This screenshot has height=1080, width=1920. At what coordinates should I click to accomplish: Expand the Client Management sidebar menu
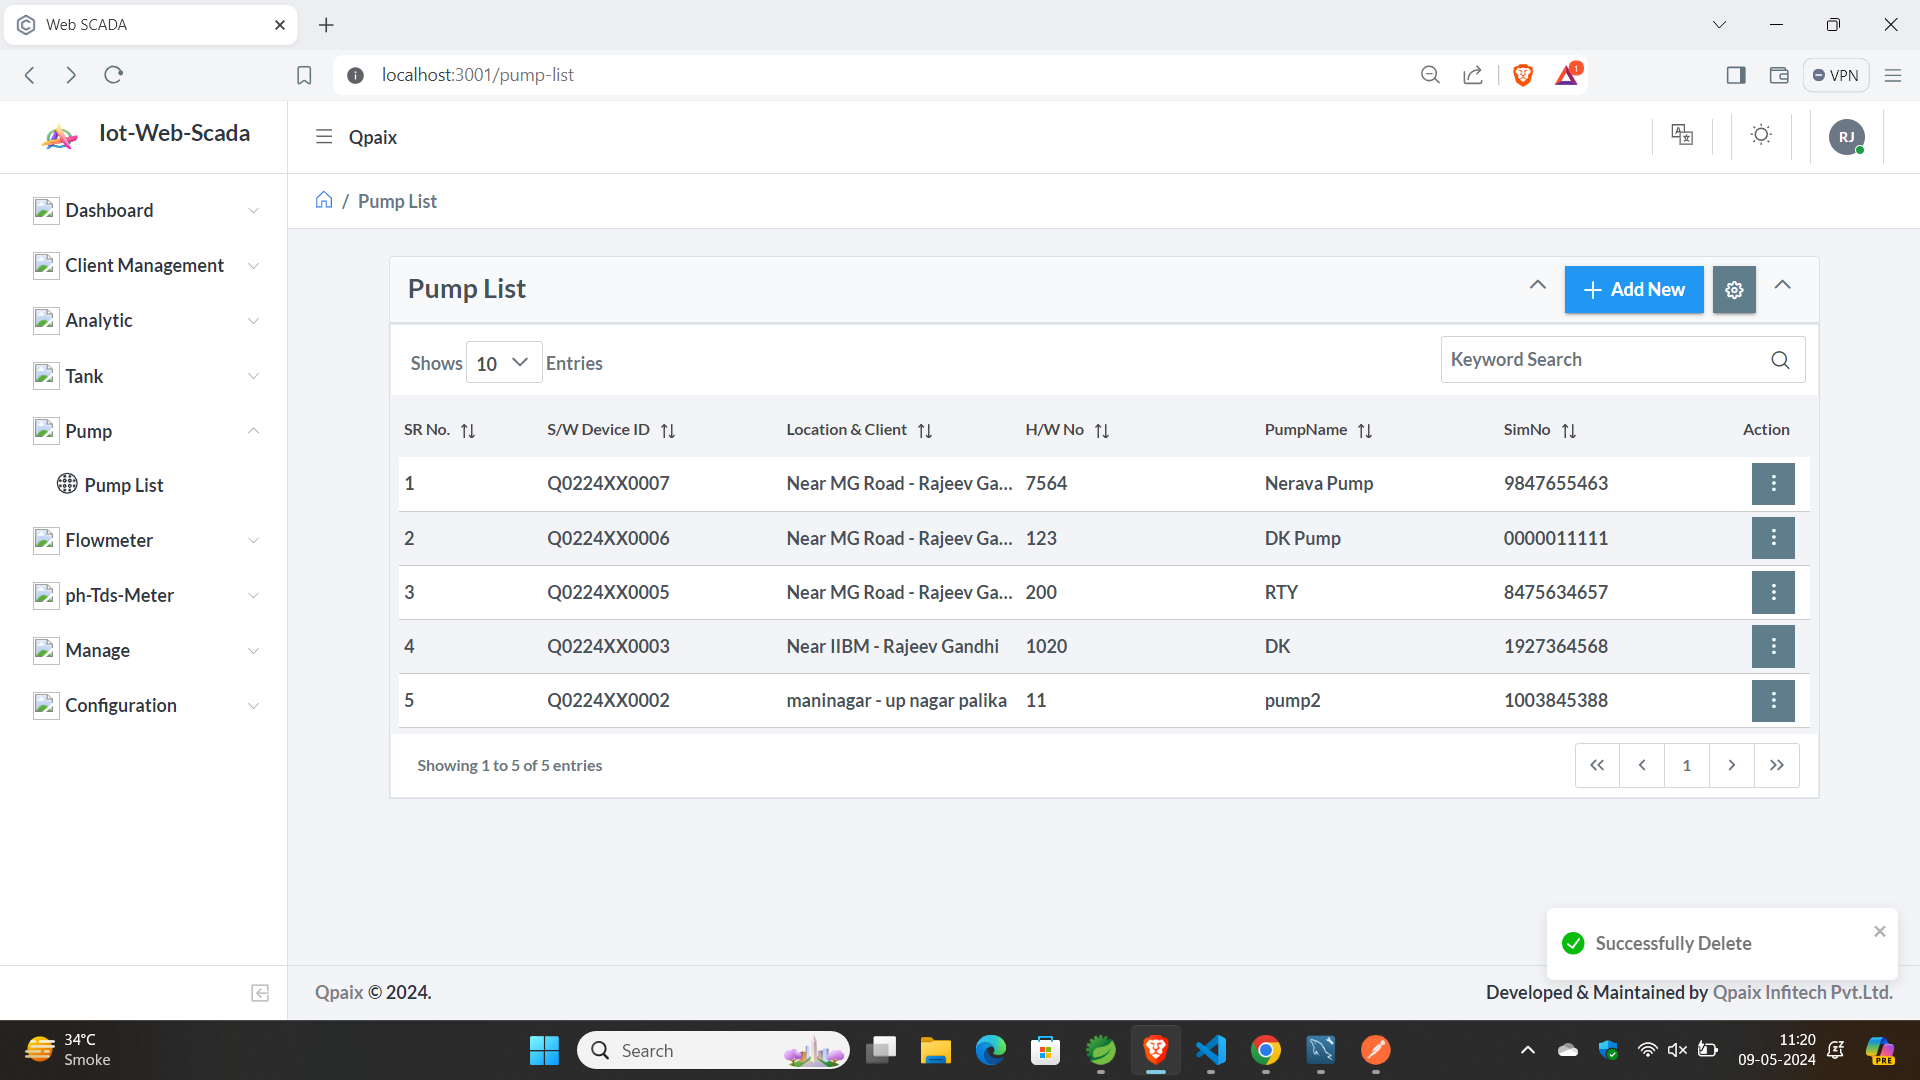145,265
